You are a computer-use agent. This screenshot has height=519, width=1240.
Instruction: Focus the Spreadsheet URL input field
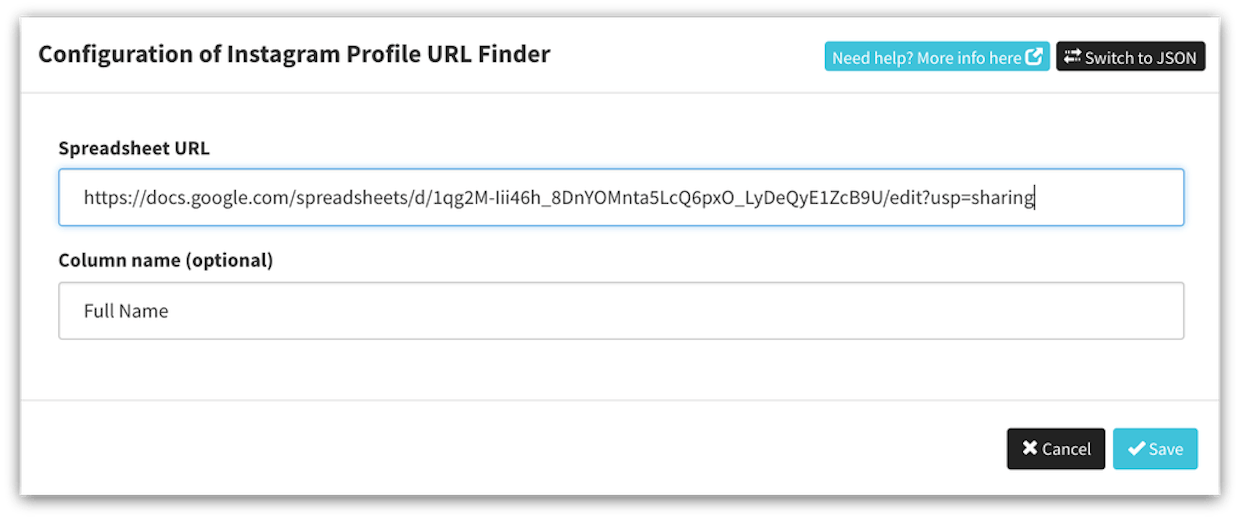[x=621, y=197]
